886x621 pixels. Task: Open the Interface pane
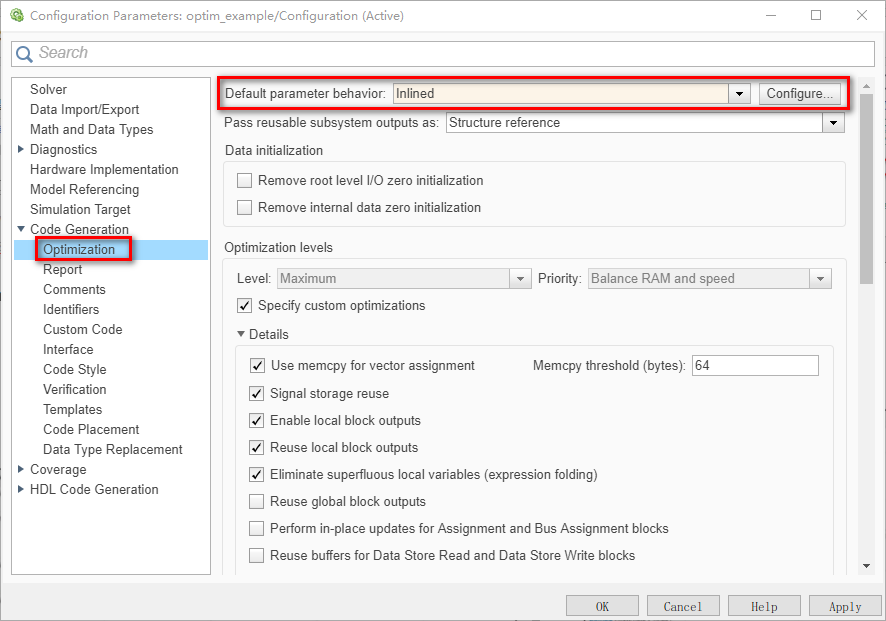pos(68,349)
